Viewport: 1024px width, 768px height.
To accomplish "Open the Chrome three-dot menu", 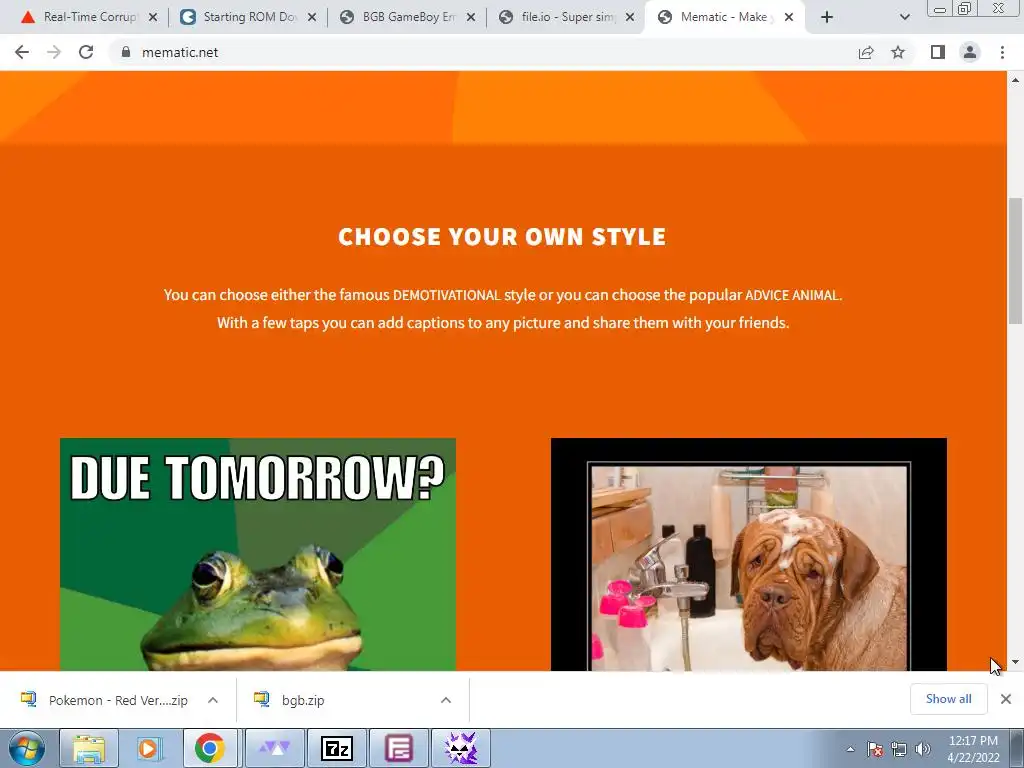I will [1002, 52].
